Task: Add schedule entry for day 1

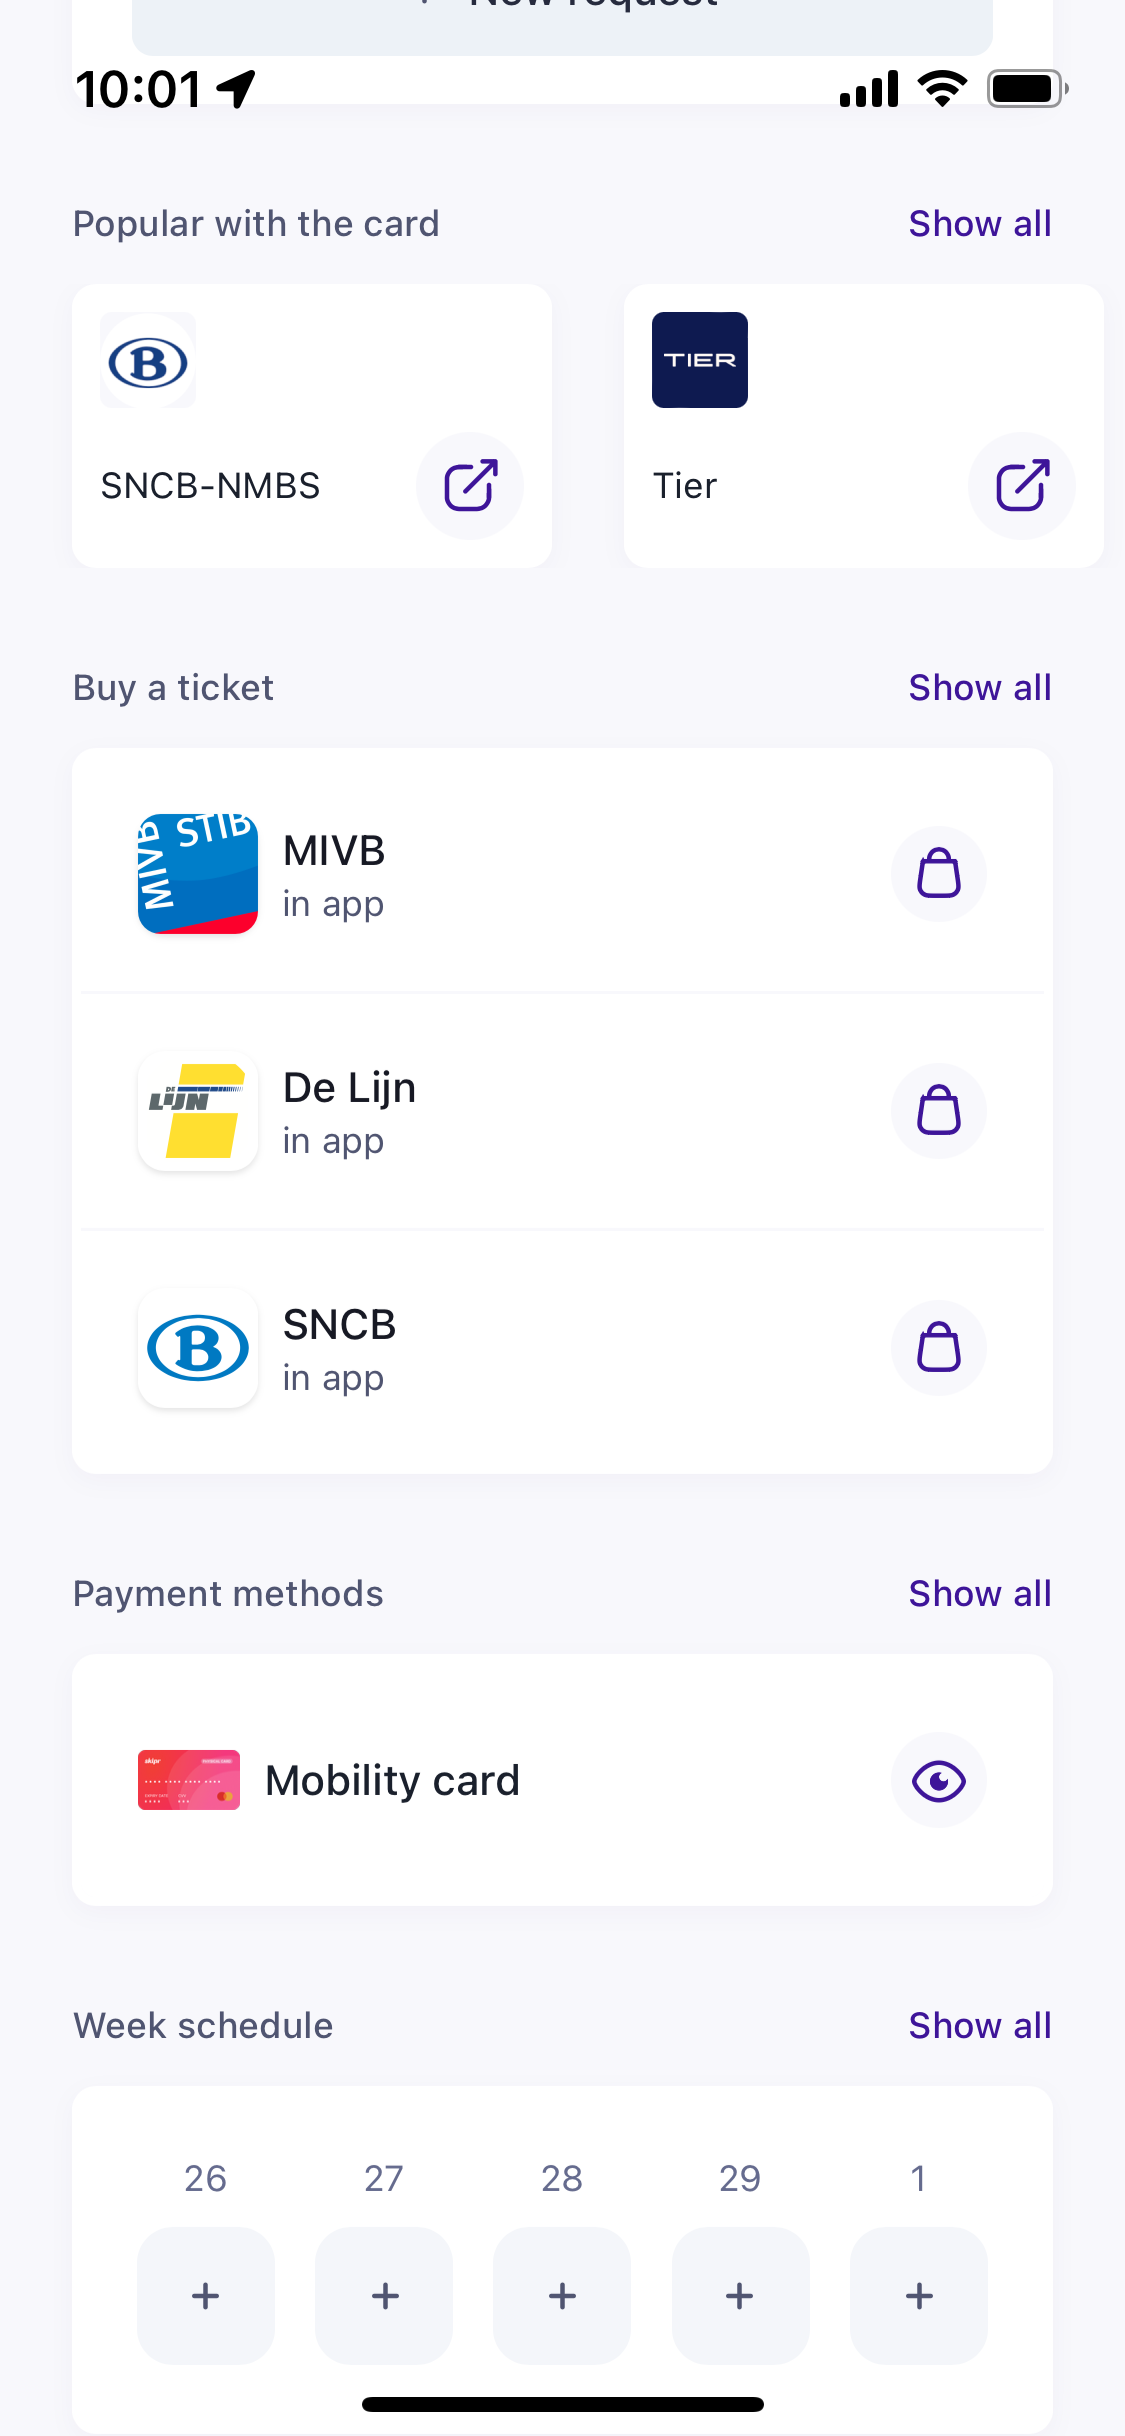Action: point(918,2295)
